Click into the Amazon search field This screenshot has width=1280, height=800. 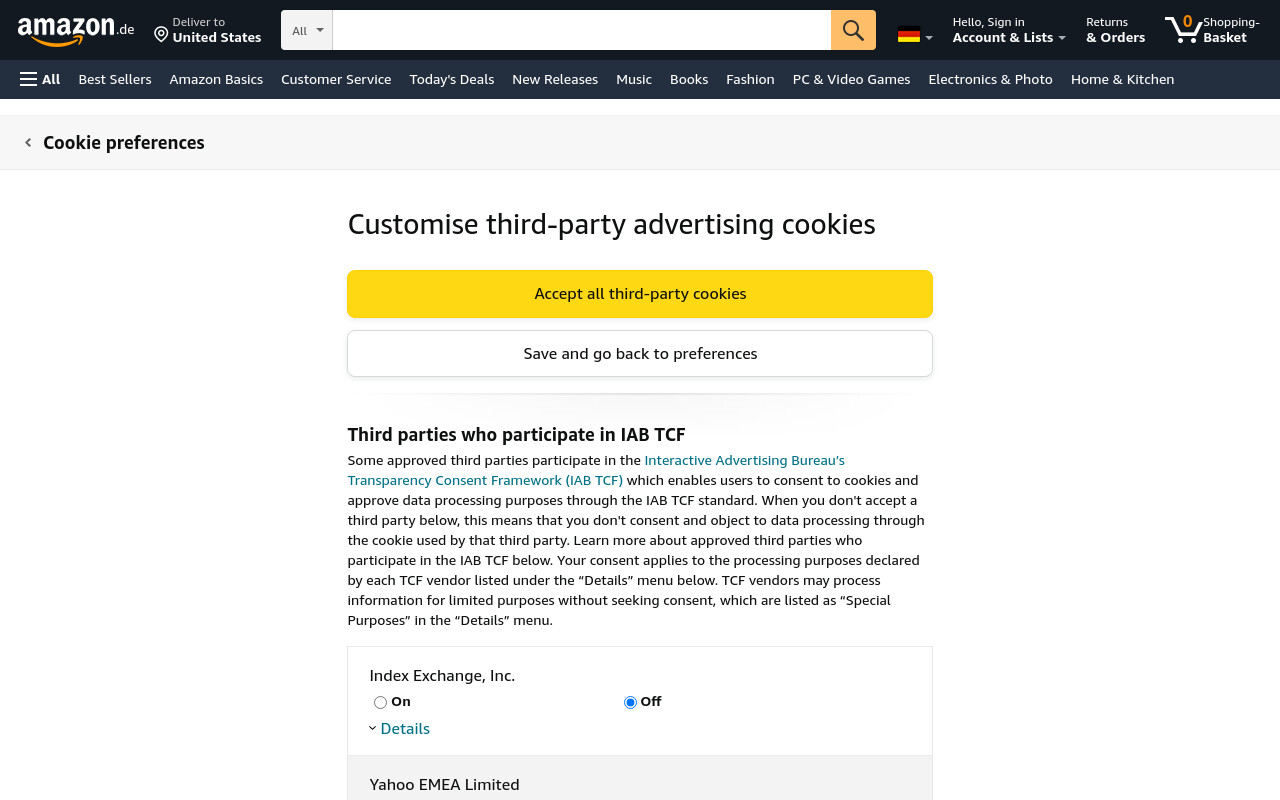tap(582, 30)
